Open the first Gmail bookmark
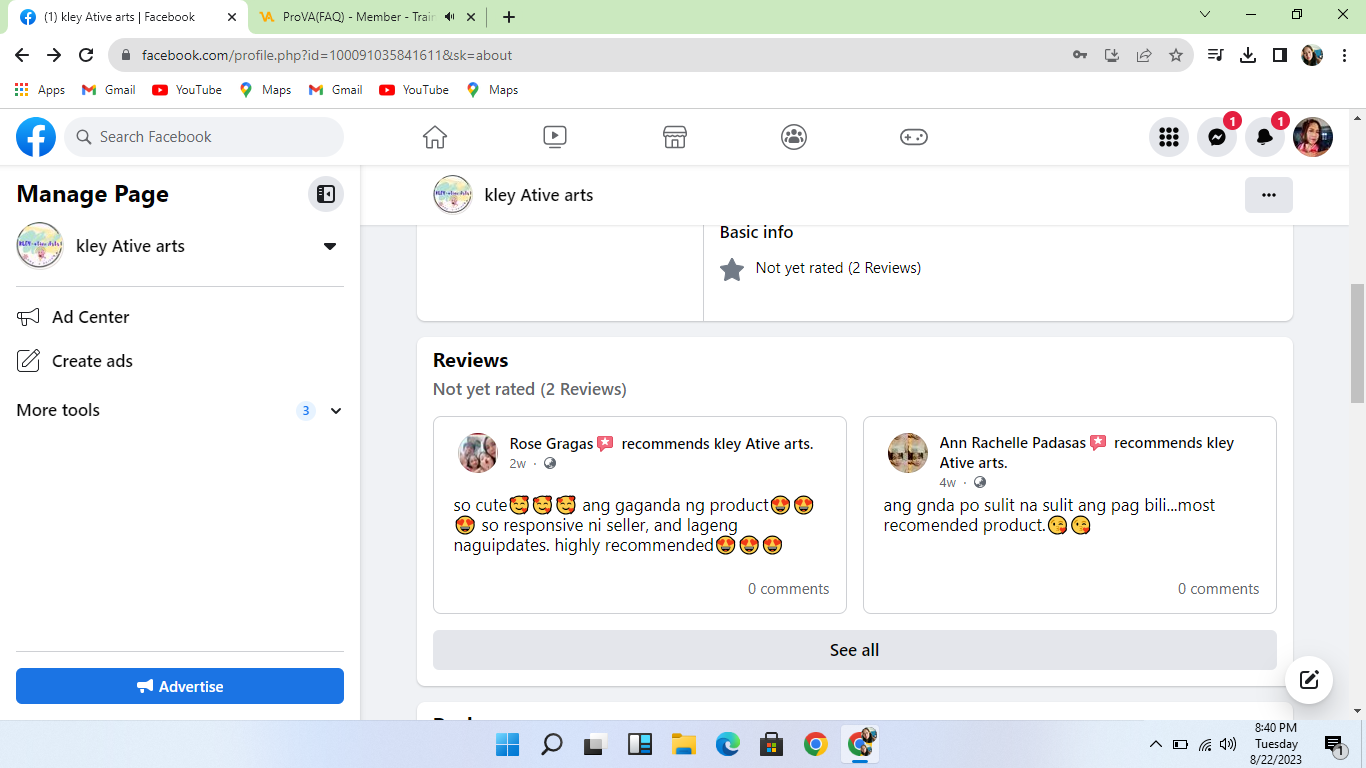Viewport: 1366px width, 768px height. [109, 90]
